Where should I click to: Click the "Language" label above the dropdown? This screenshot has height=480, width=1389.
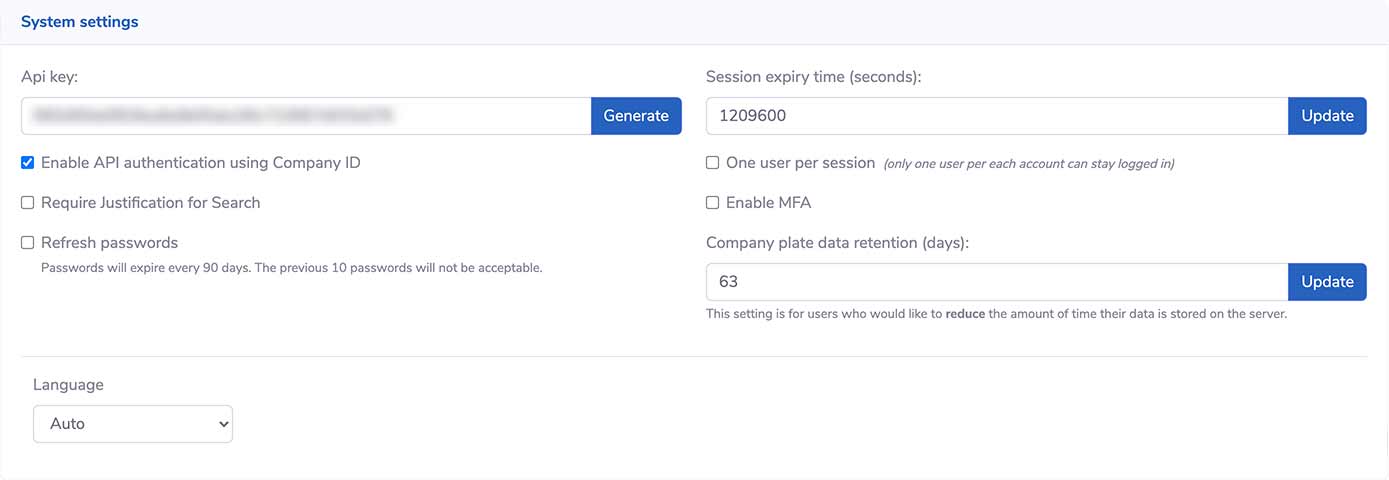[68, 385]
